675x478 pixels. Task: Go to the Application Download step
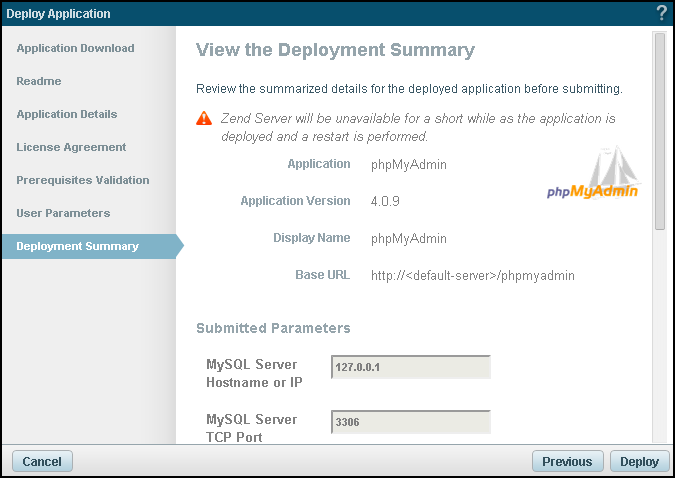(x=75, y=48)
